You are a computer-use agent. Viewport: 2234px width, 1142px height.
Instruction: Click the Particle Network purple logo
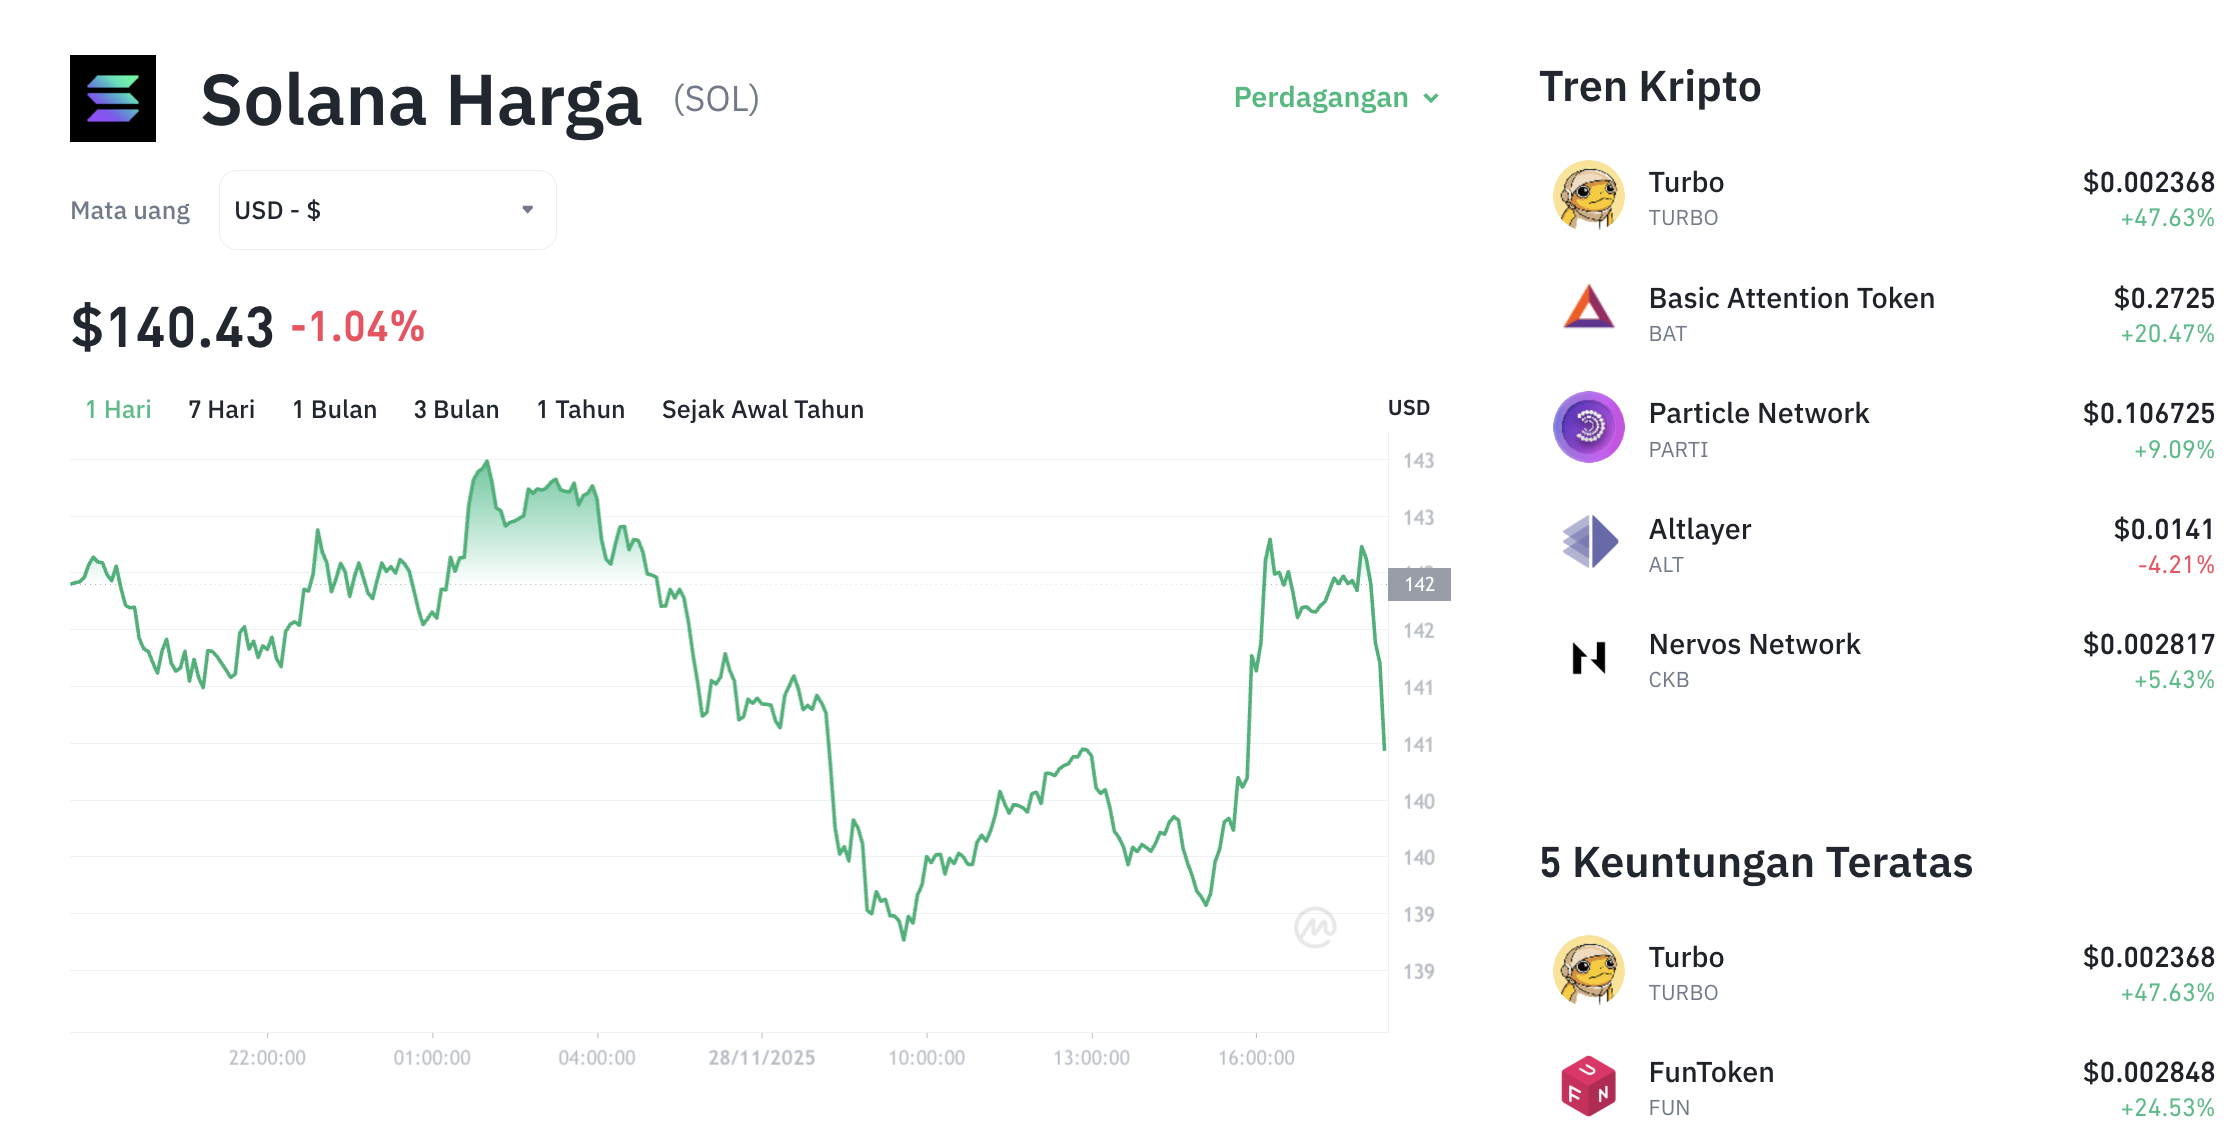[x=1588, y=427]
